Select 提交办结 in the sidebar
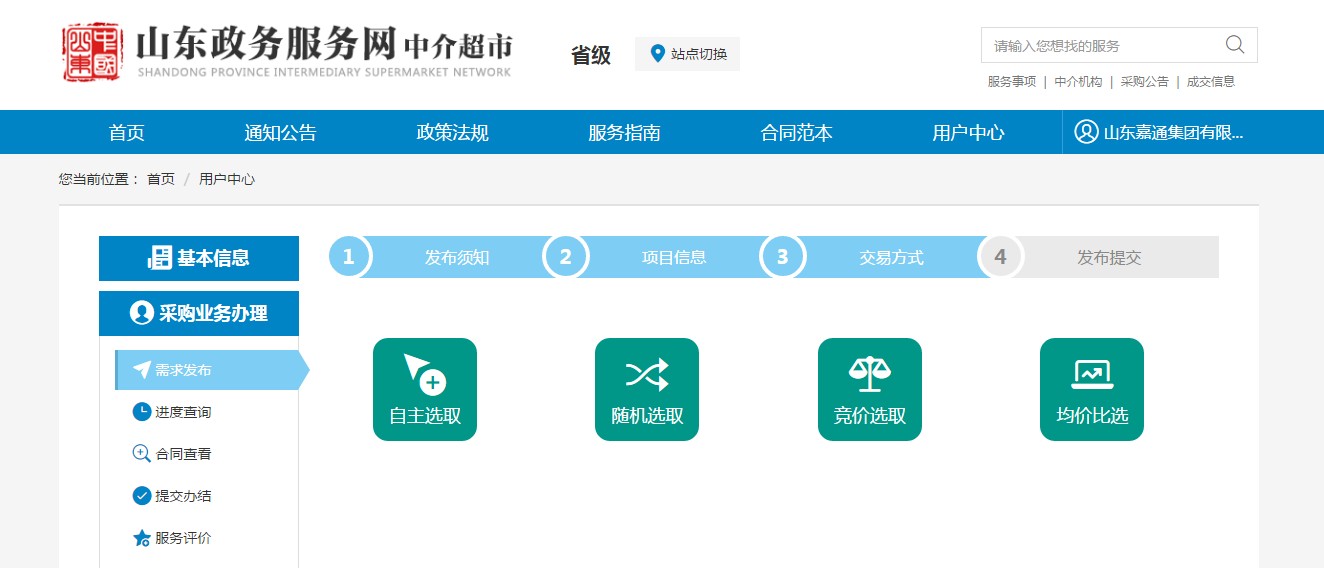Viewport: 1324px width, 568px height. coord(183,496)
